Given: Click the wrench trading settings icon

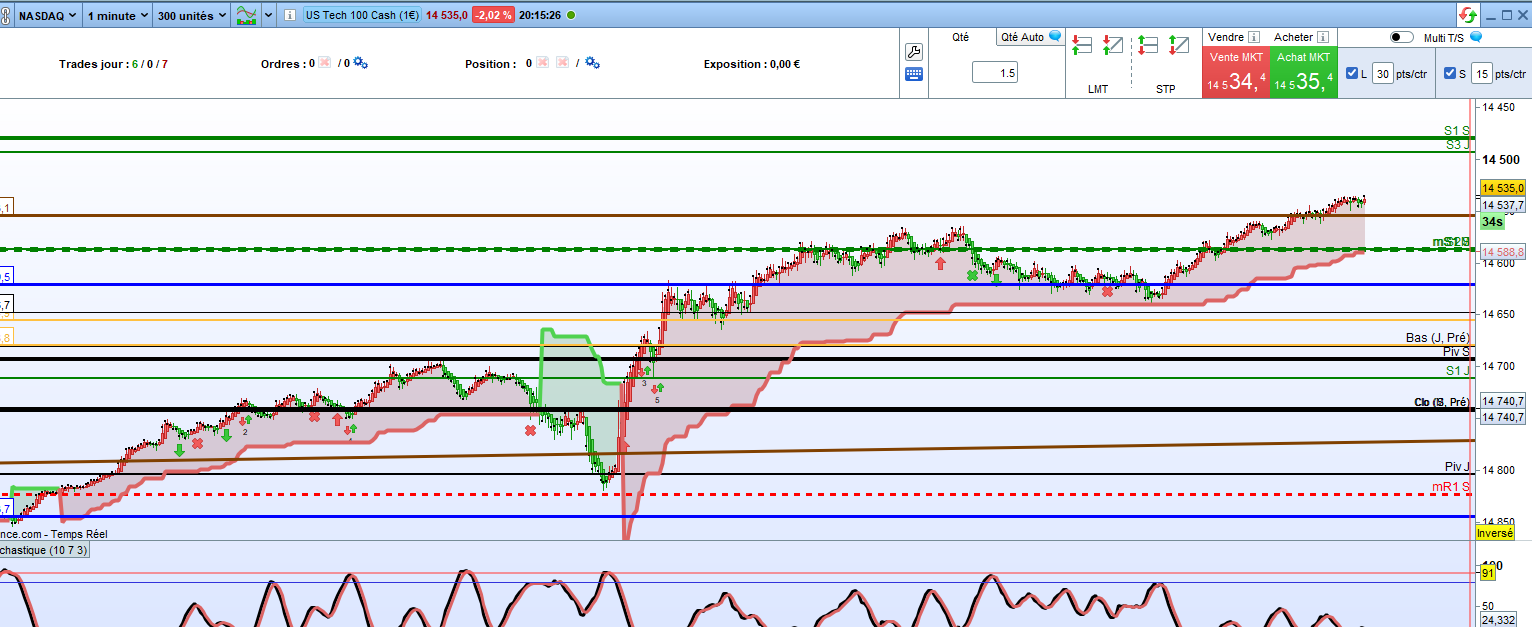Looking at the screenshot, I should (913, 52).
